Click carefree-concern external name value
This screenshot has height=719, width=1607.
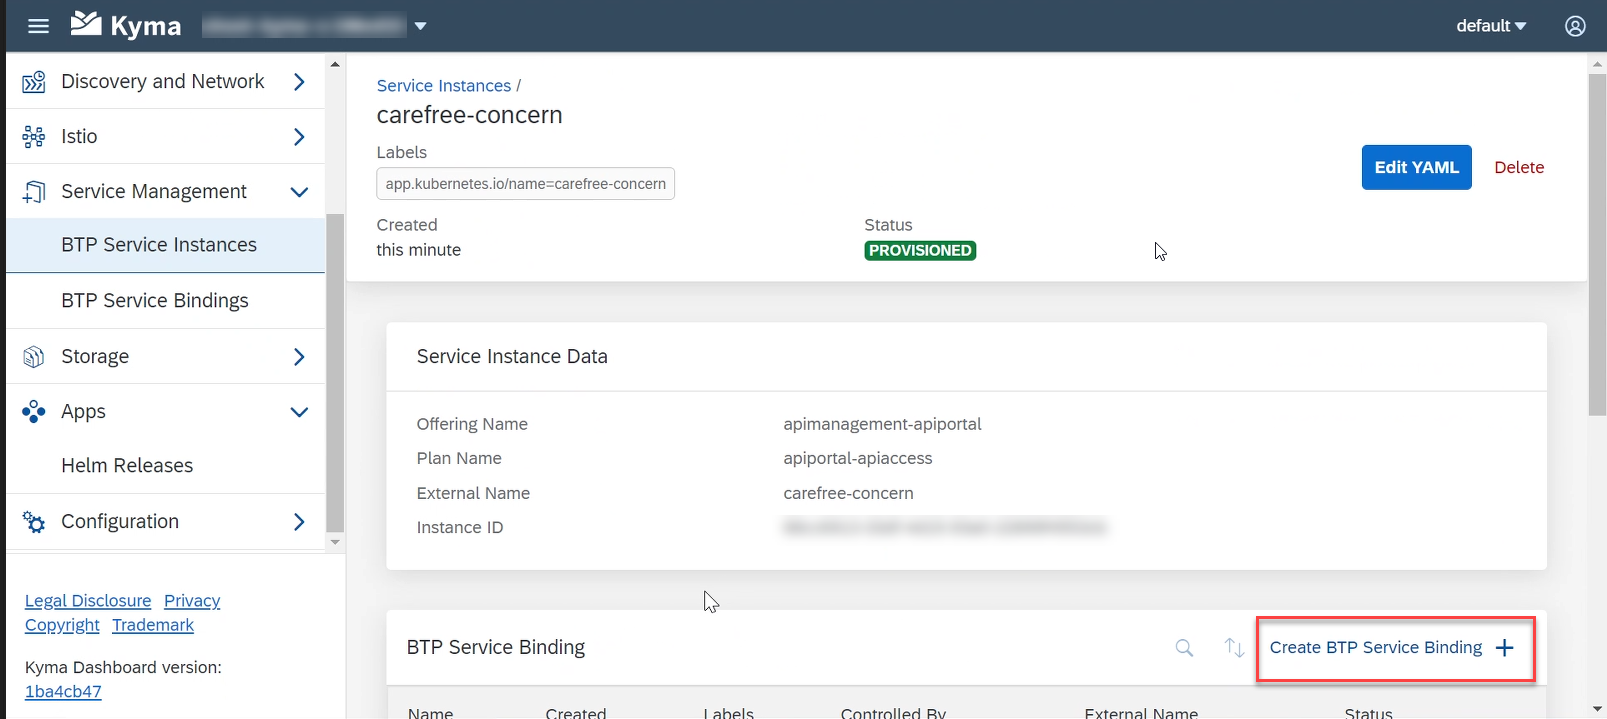[848, 493]
